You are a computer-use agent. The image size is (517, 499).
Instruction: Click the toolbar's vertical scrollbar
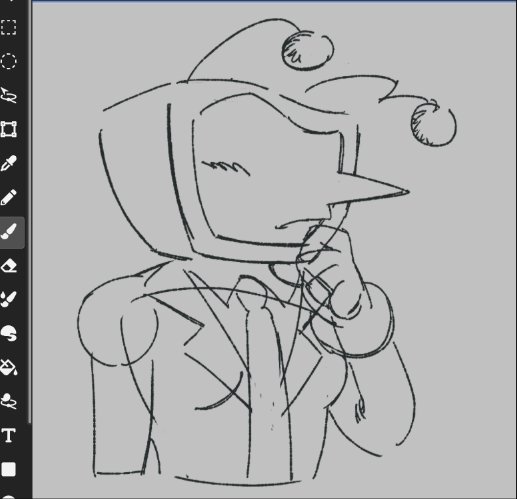tap(30, 212)
